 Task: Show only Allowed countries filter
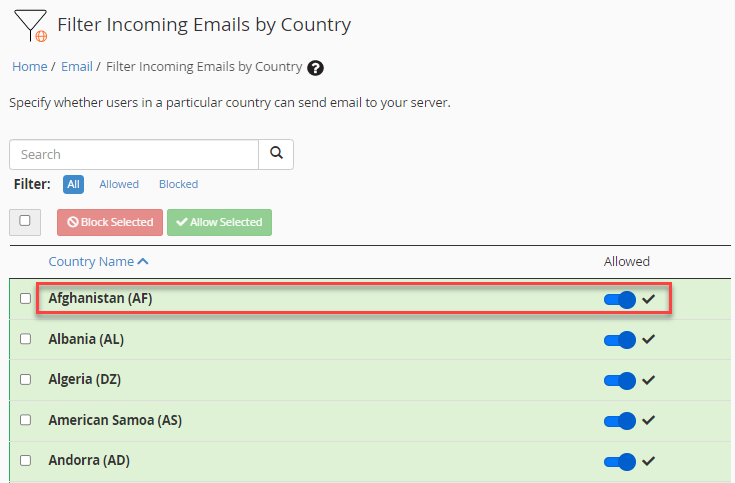click(119, 184)
